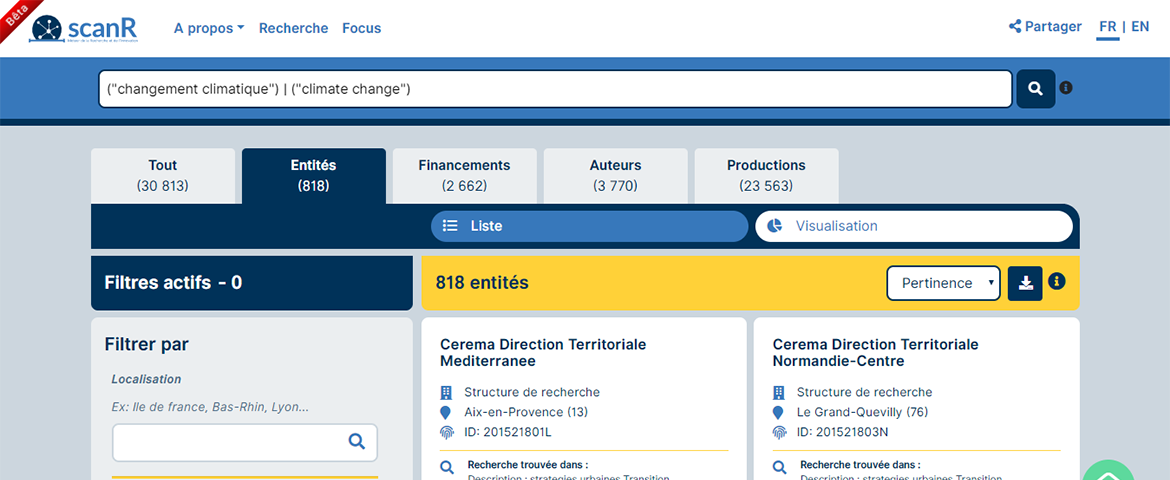Click the green scroll-to-top button
Screen dimensions: 1170x480
point(1108,472)
